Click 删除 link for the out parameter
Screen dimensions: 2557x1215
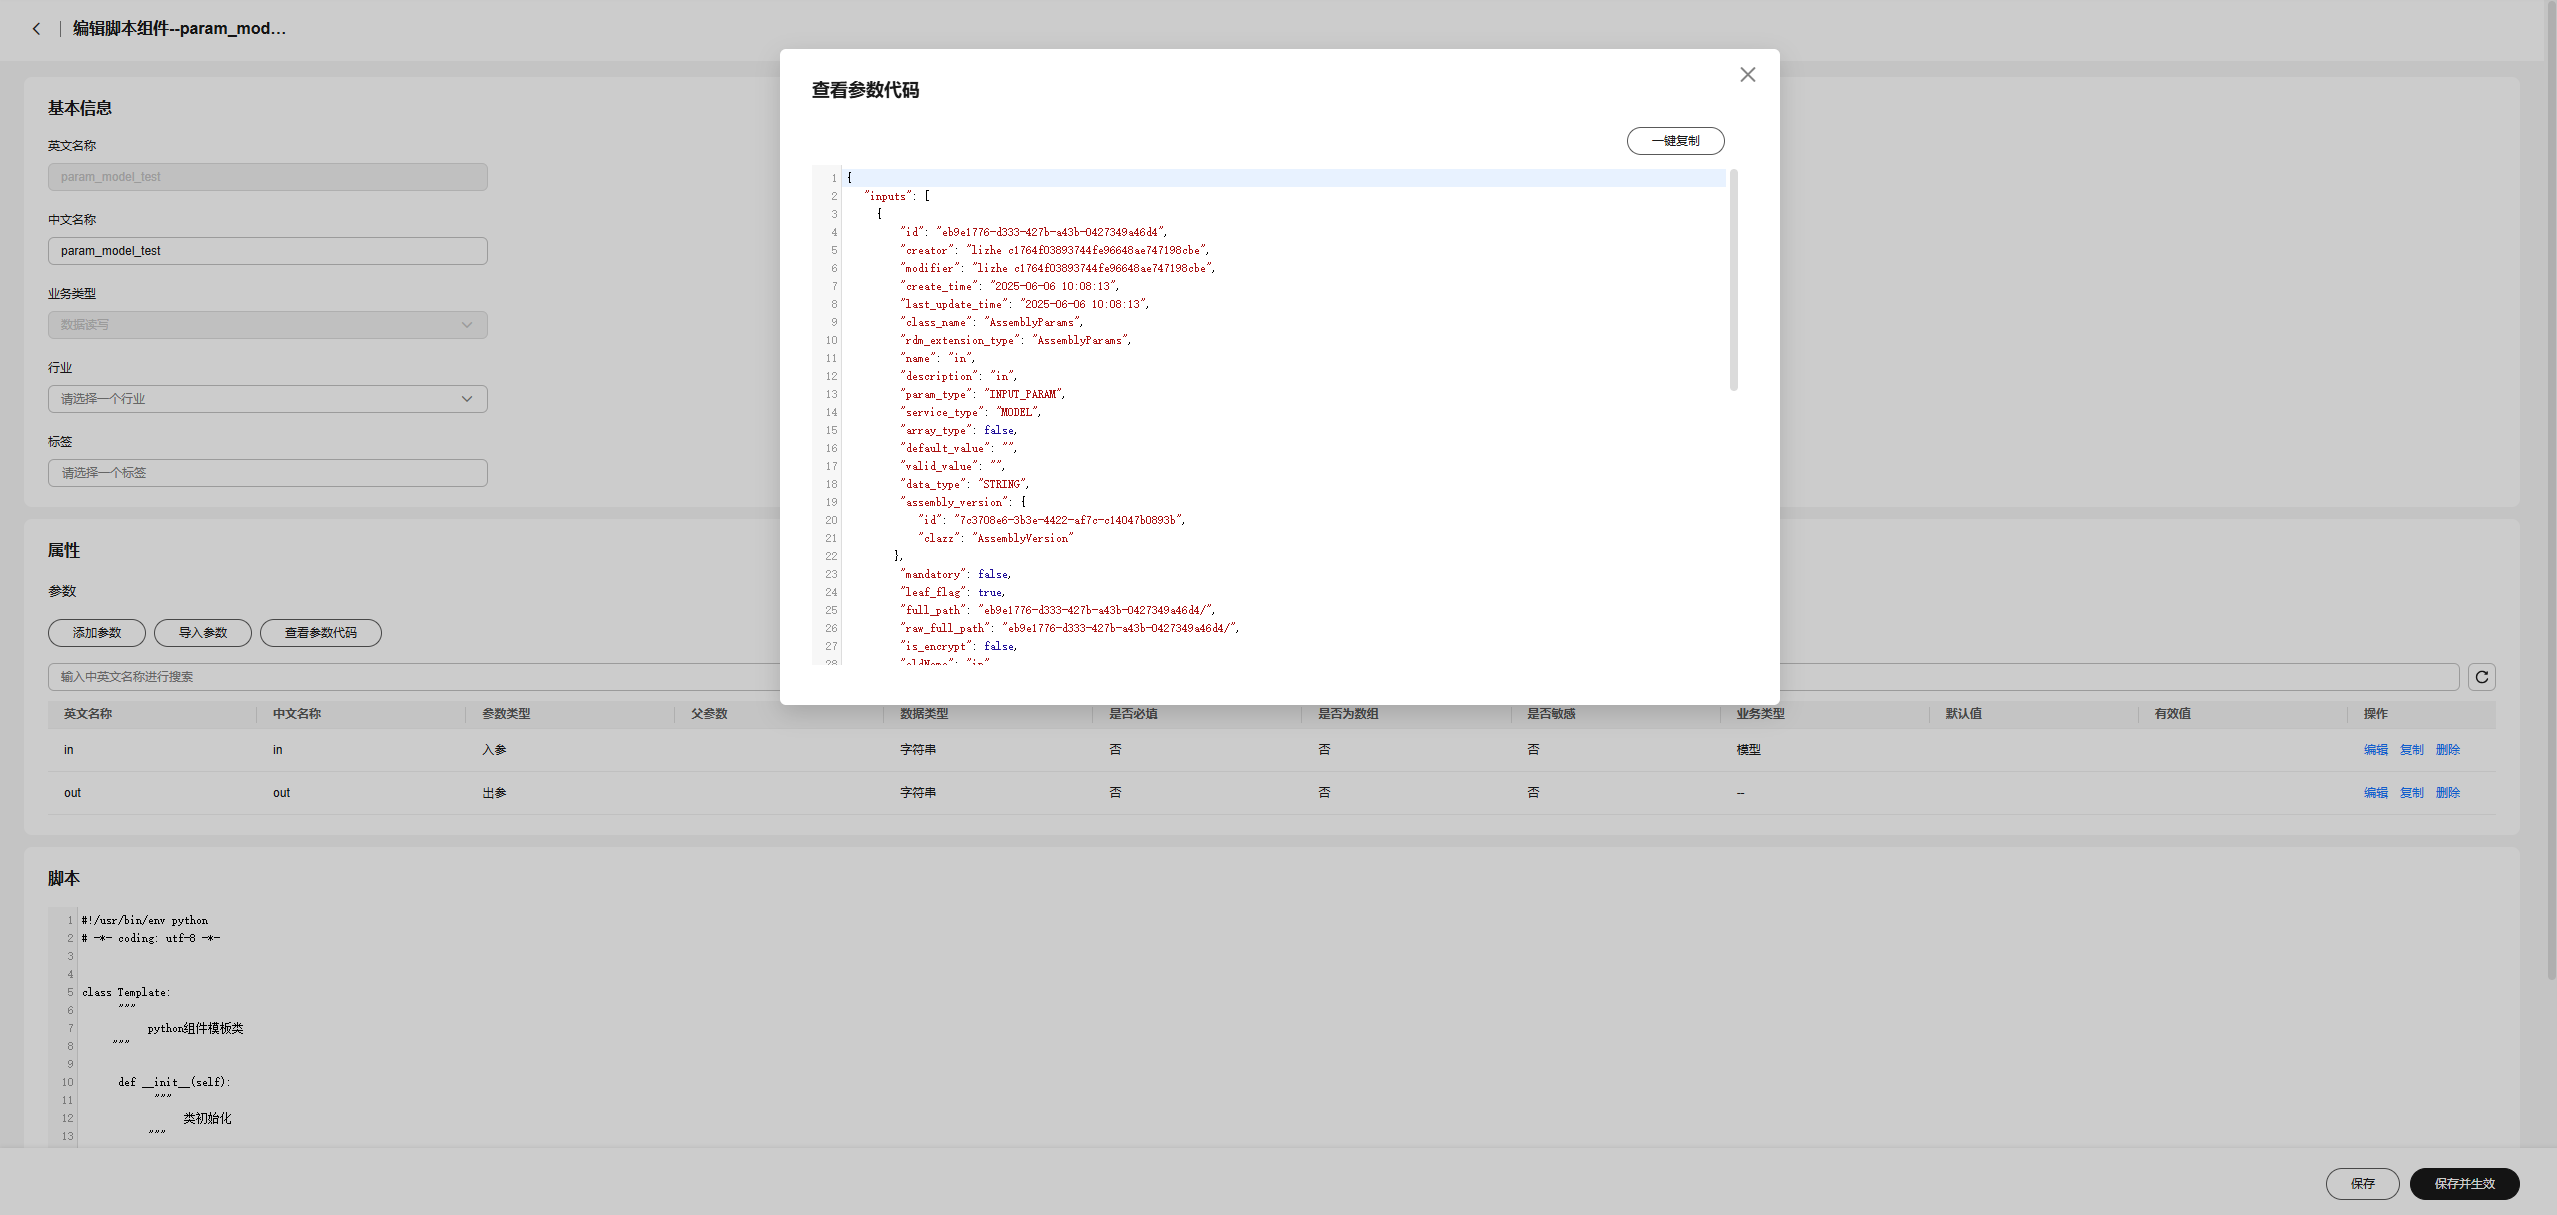2447,793
